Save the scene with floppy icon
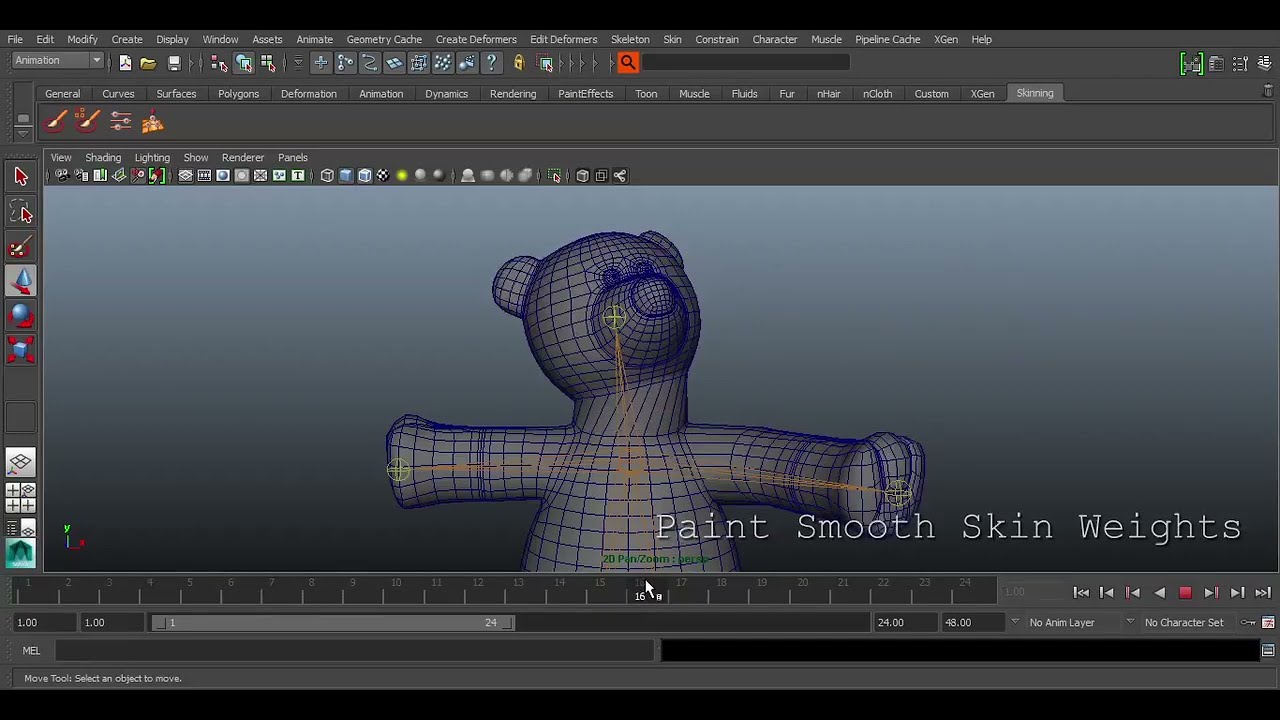This screenshot has width=1280, height=720. [x=174, y=63]
